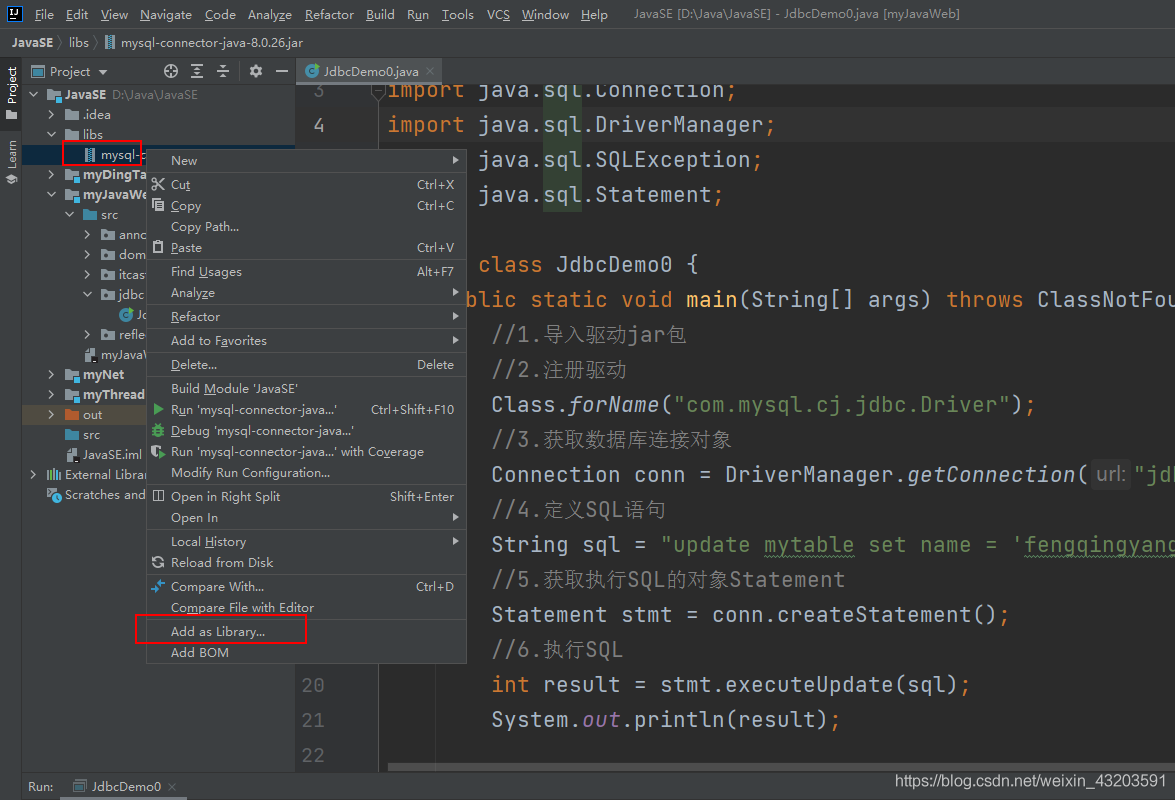Expand the out folder
This screenshot has width=1175, height=800.
pyautogui.click(x=51, y=414)
